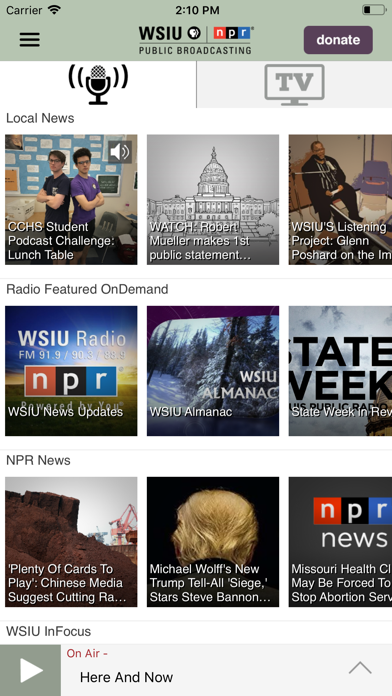
Task: Tap the WSIU InFocus section heading
Action: [x=48, y=631]
